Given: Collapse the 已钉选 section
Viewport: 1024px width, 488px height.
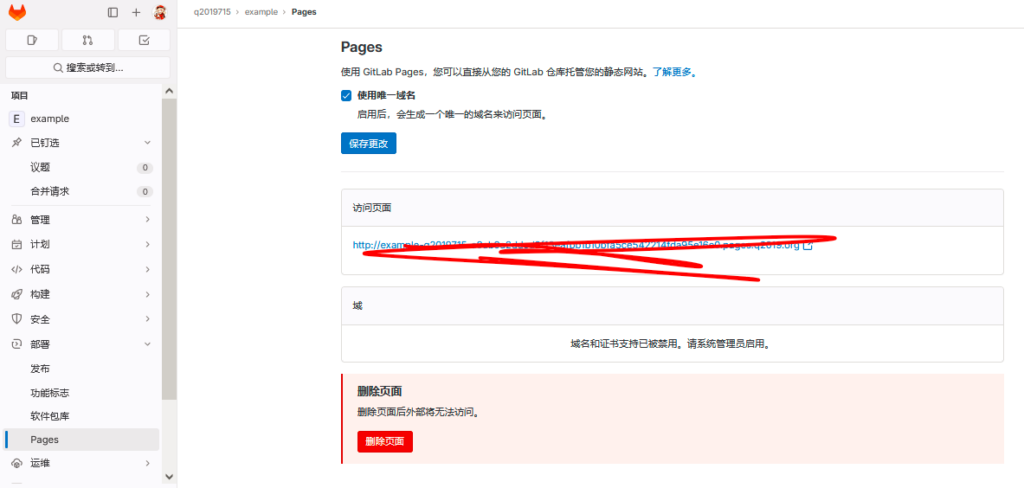Looking at the screenshot, I should (x=147, y=143).
